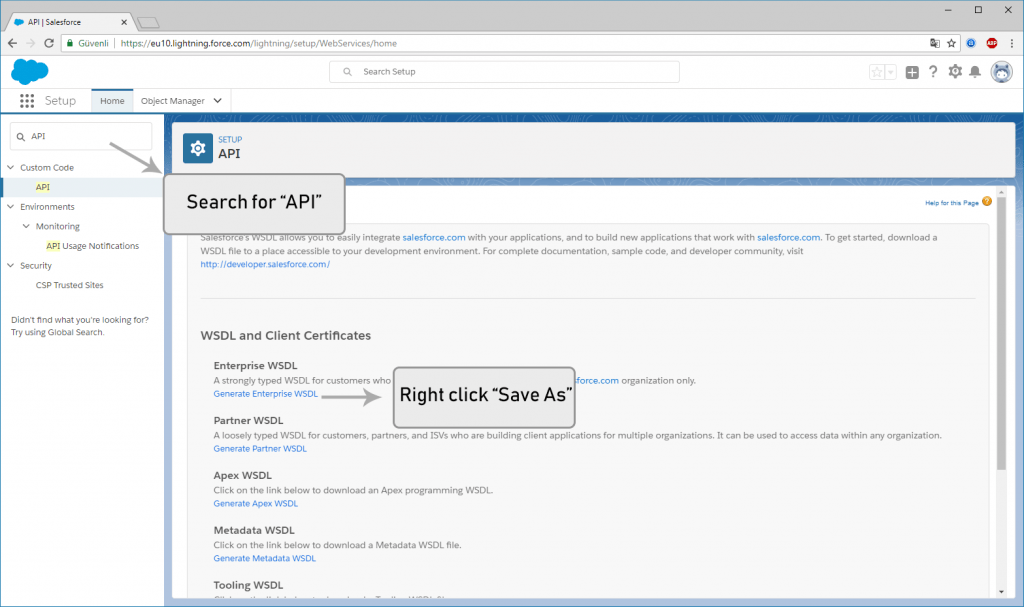Click Generate Partner WSDL link
The height and width of the screenshot is (607, 1024).
260,449
